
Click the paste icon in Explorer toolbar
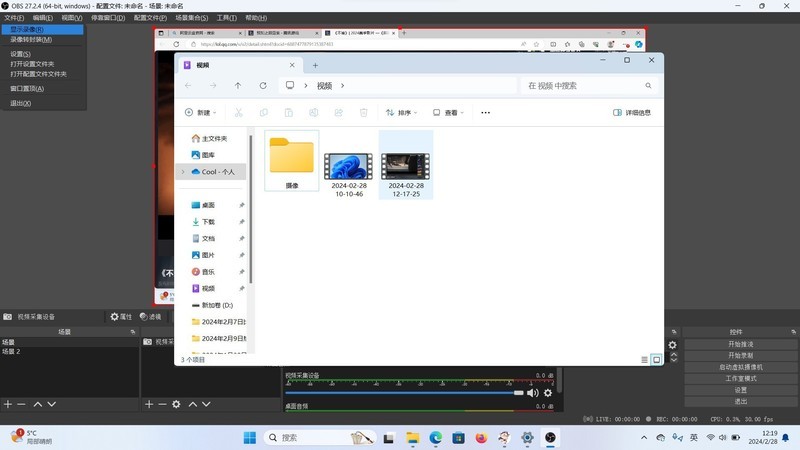pos(288,113)
